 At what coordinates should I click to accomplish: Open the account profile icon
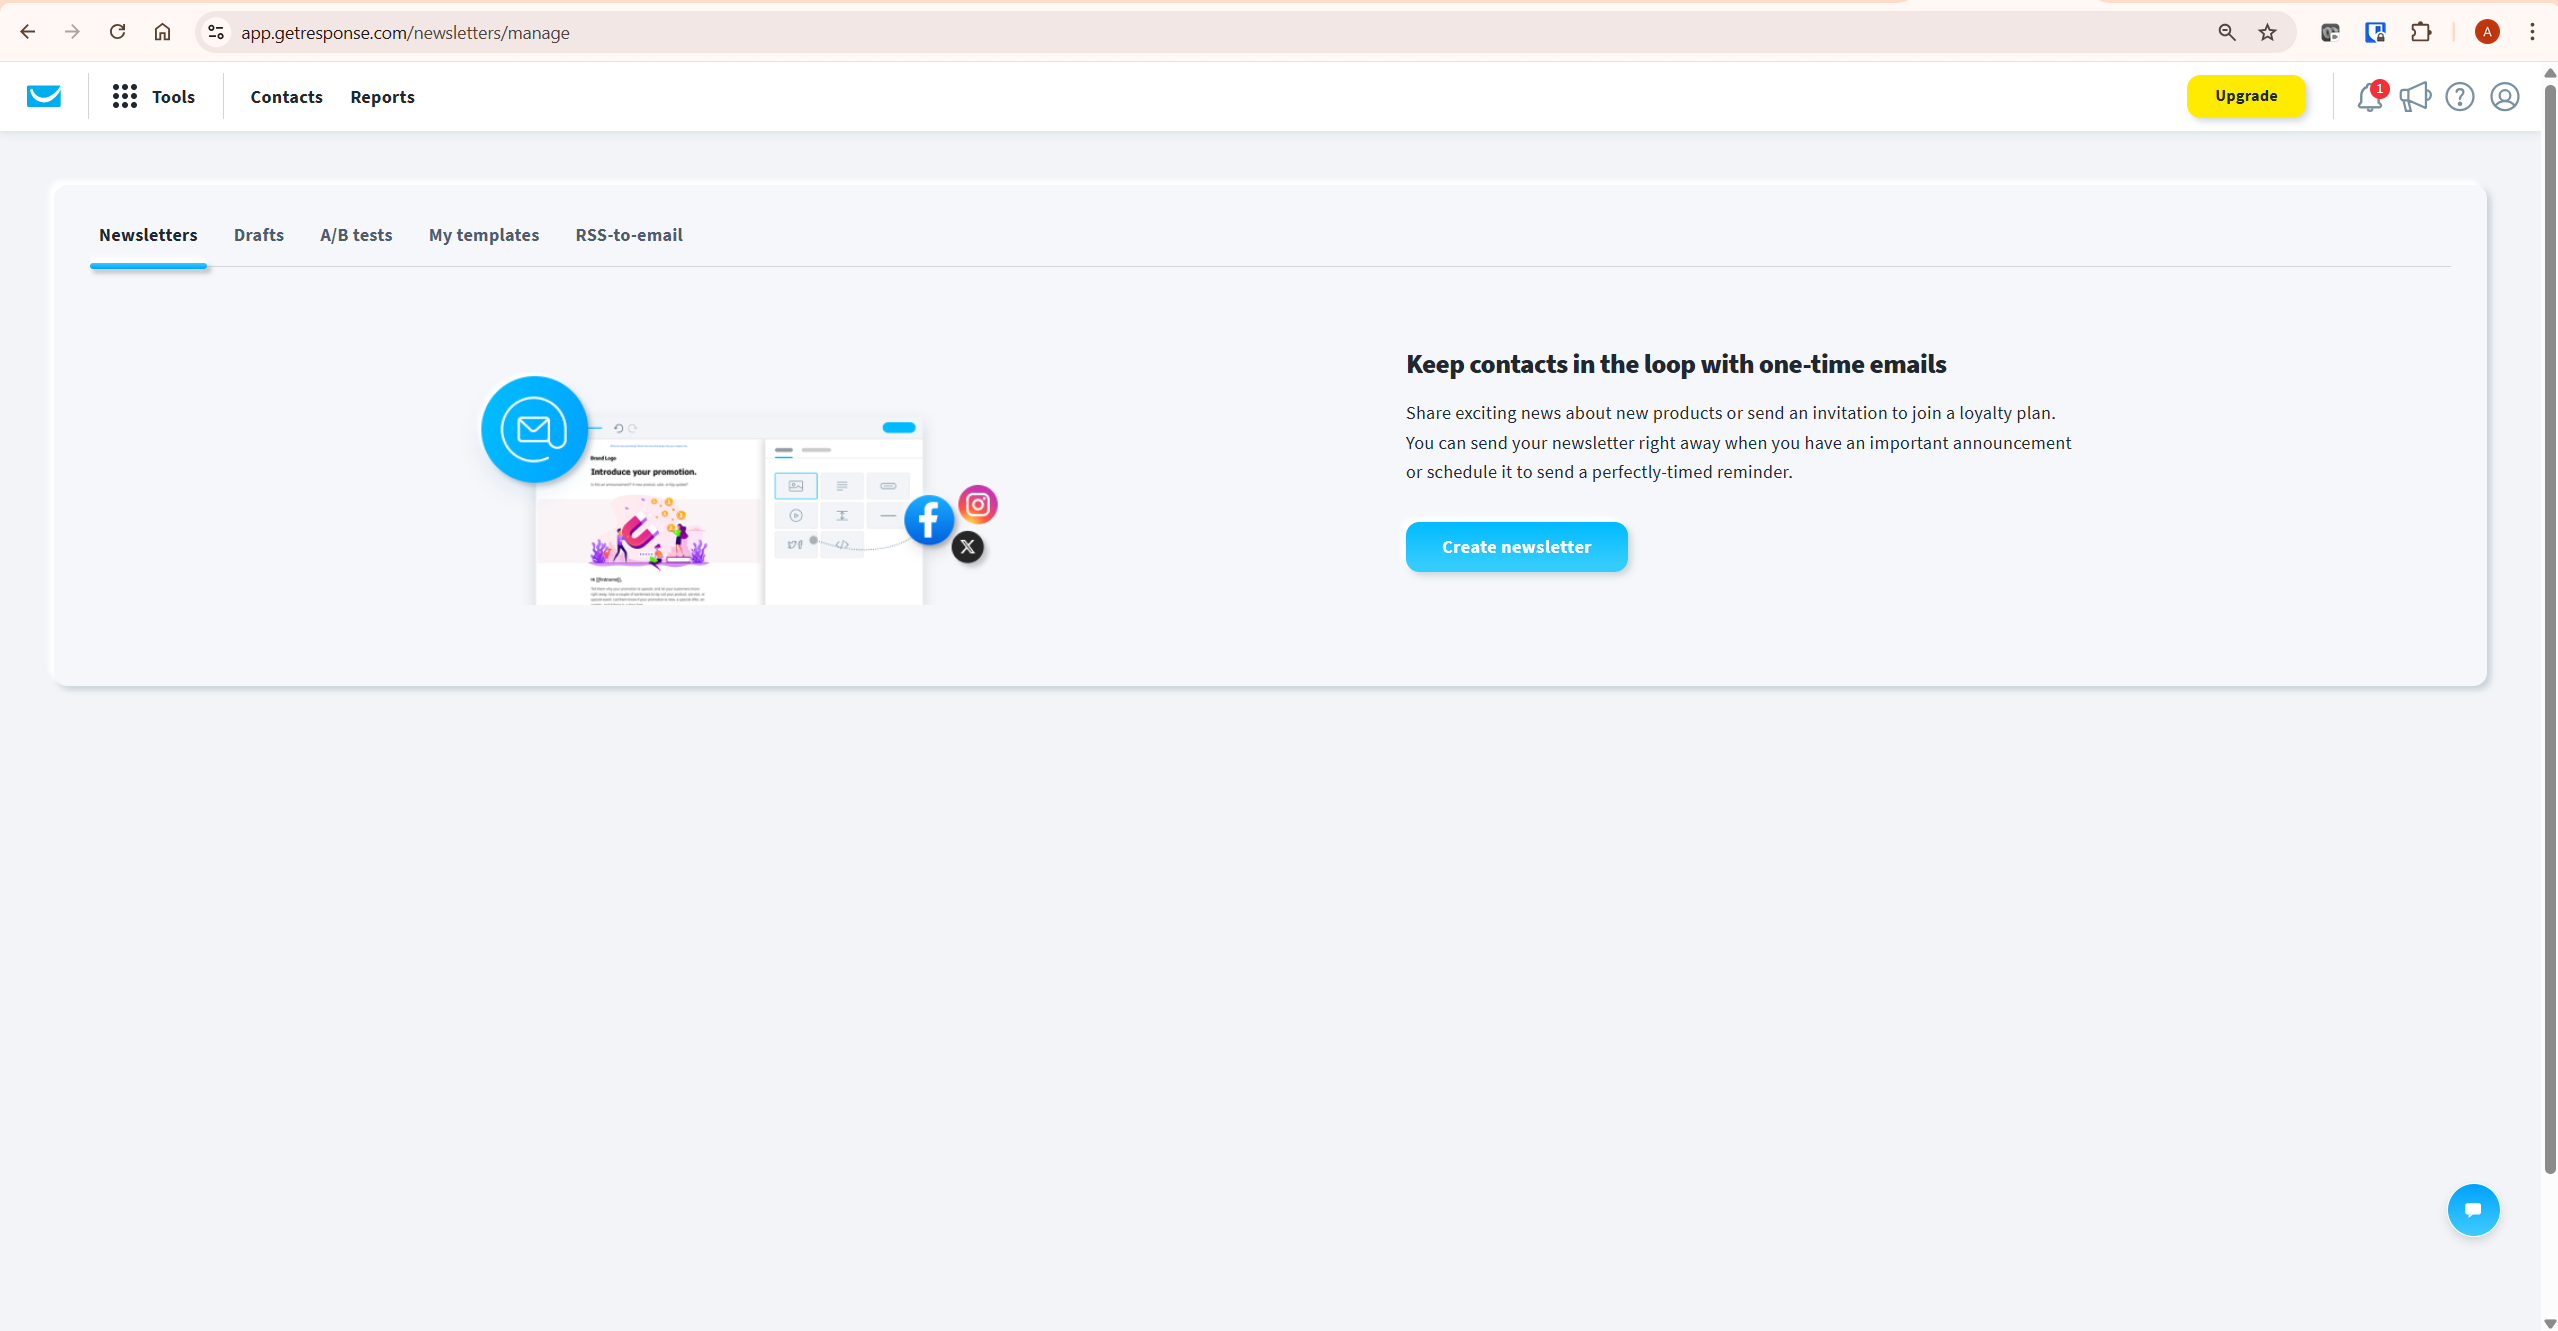coord(2504,96)
